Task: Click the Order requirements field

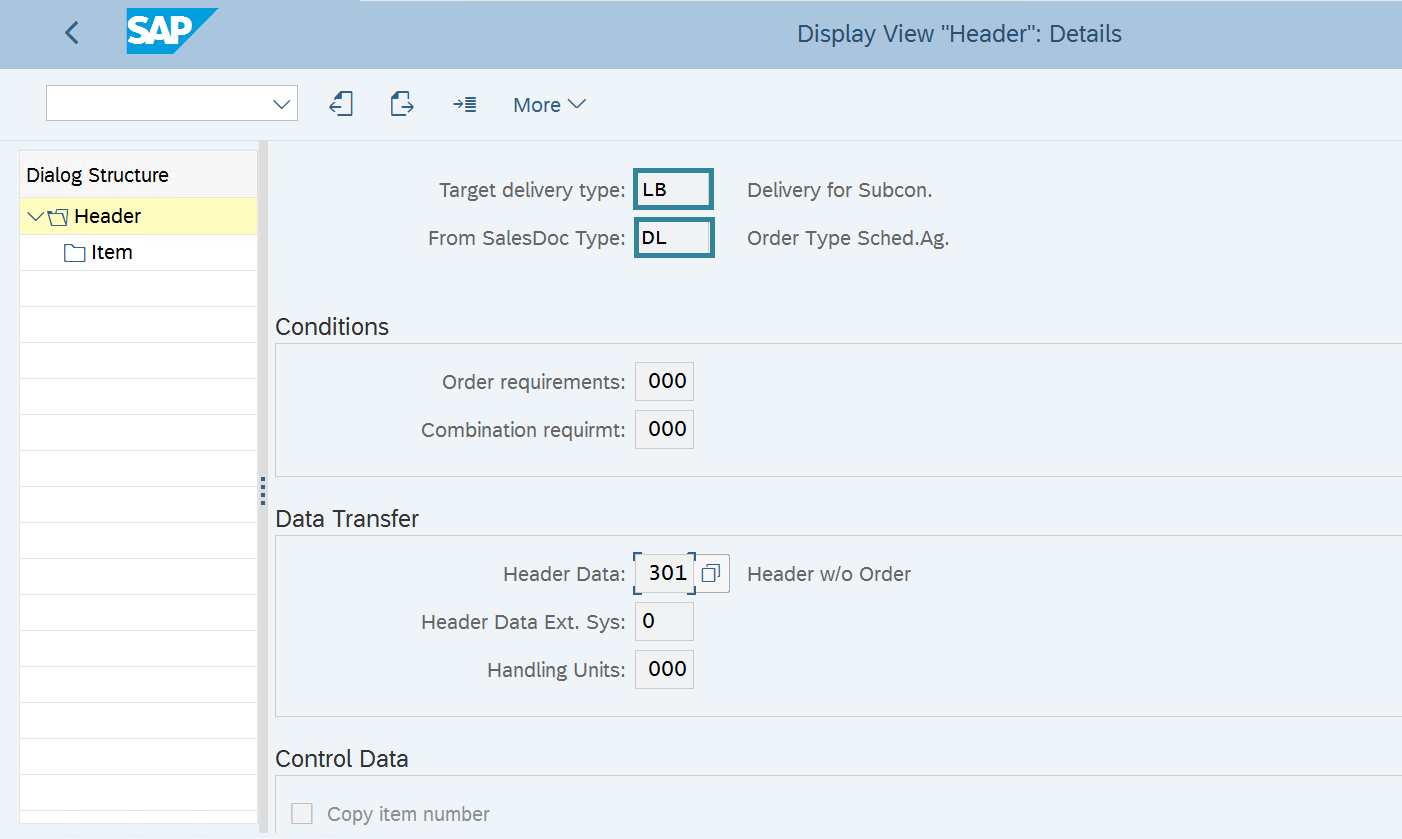Action: [664, 382]
